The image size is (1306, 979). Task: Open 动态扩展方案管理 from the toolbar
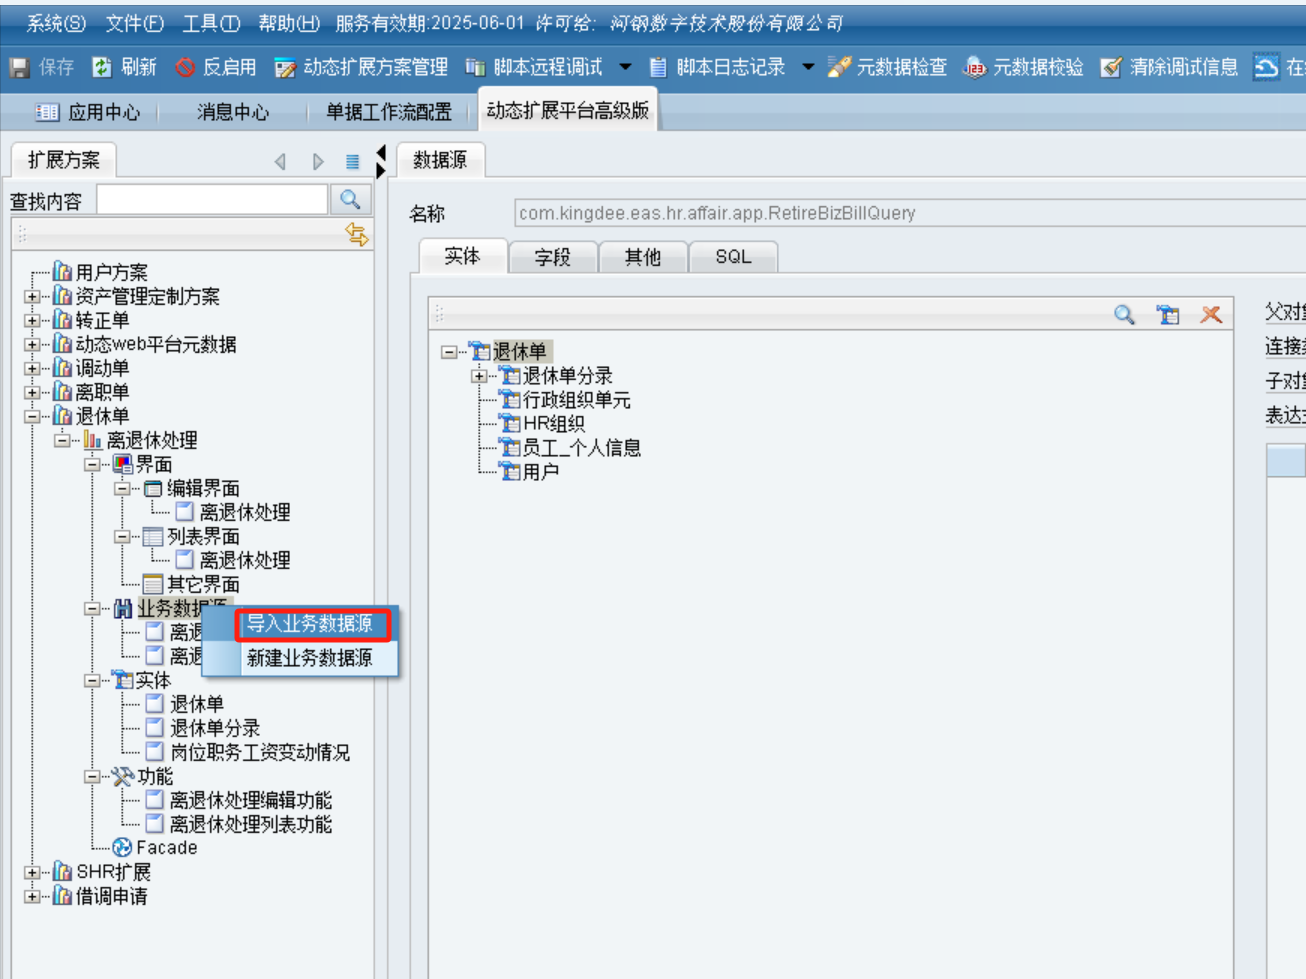click(x=361, y=67)
